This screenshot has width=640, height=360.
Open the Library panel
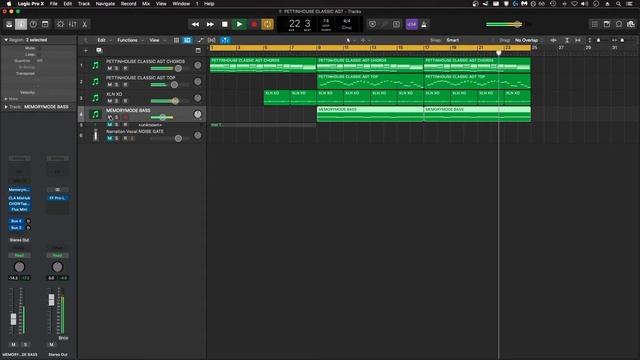(9, 24)
